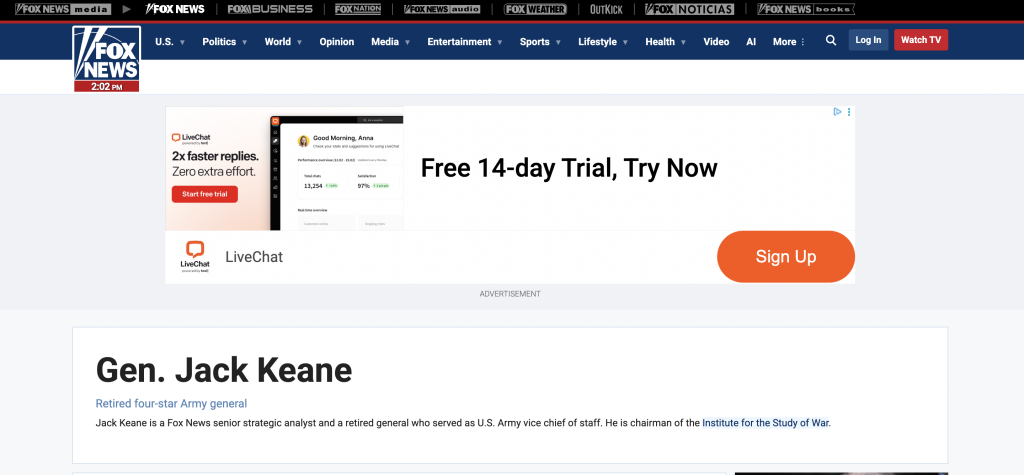Click the 2:02 PM time badge
The image size is (1024, 475).
(x=106, y=86)
